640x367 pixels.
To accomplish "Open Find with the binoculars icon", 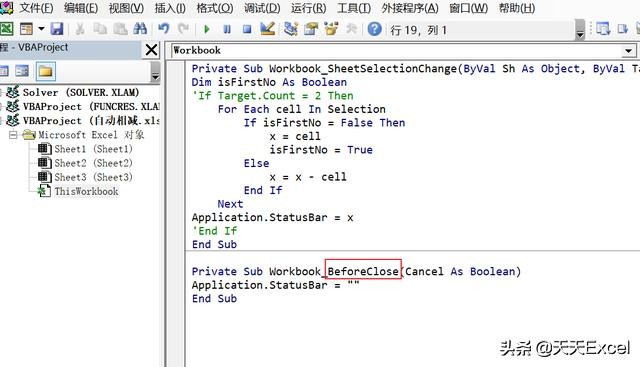I will point(140,29).
